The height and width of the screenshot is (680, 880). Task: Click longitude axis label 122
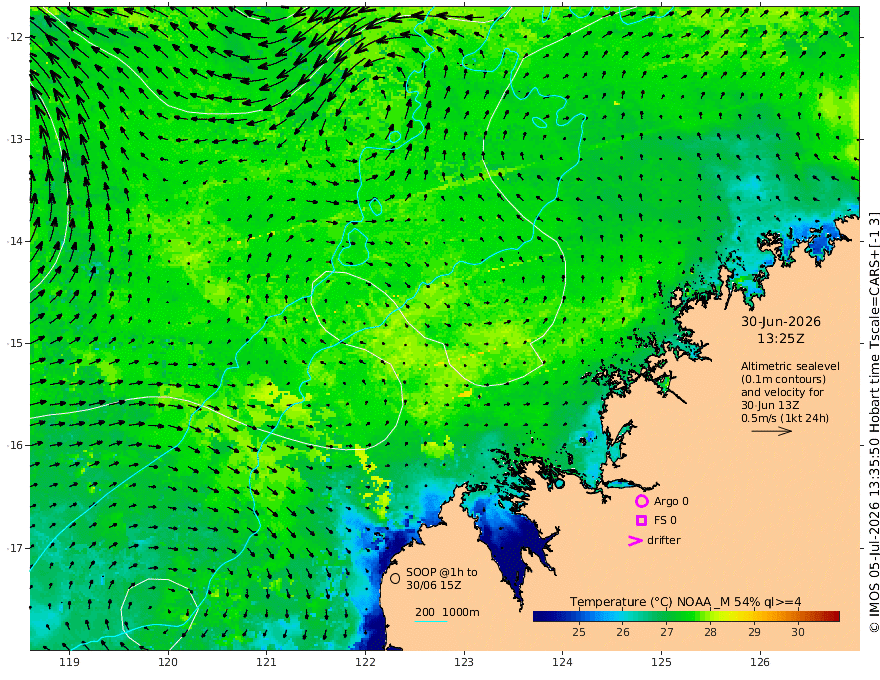(x=365, y=662)
